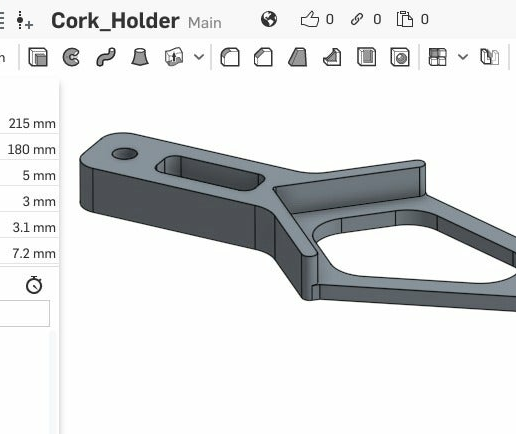This screenshot has height=434, width=516.
Task: Click the thumbs-up like icon
Action: 310,19
